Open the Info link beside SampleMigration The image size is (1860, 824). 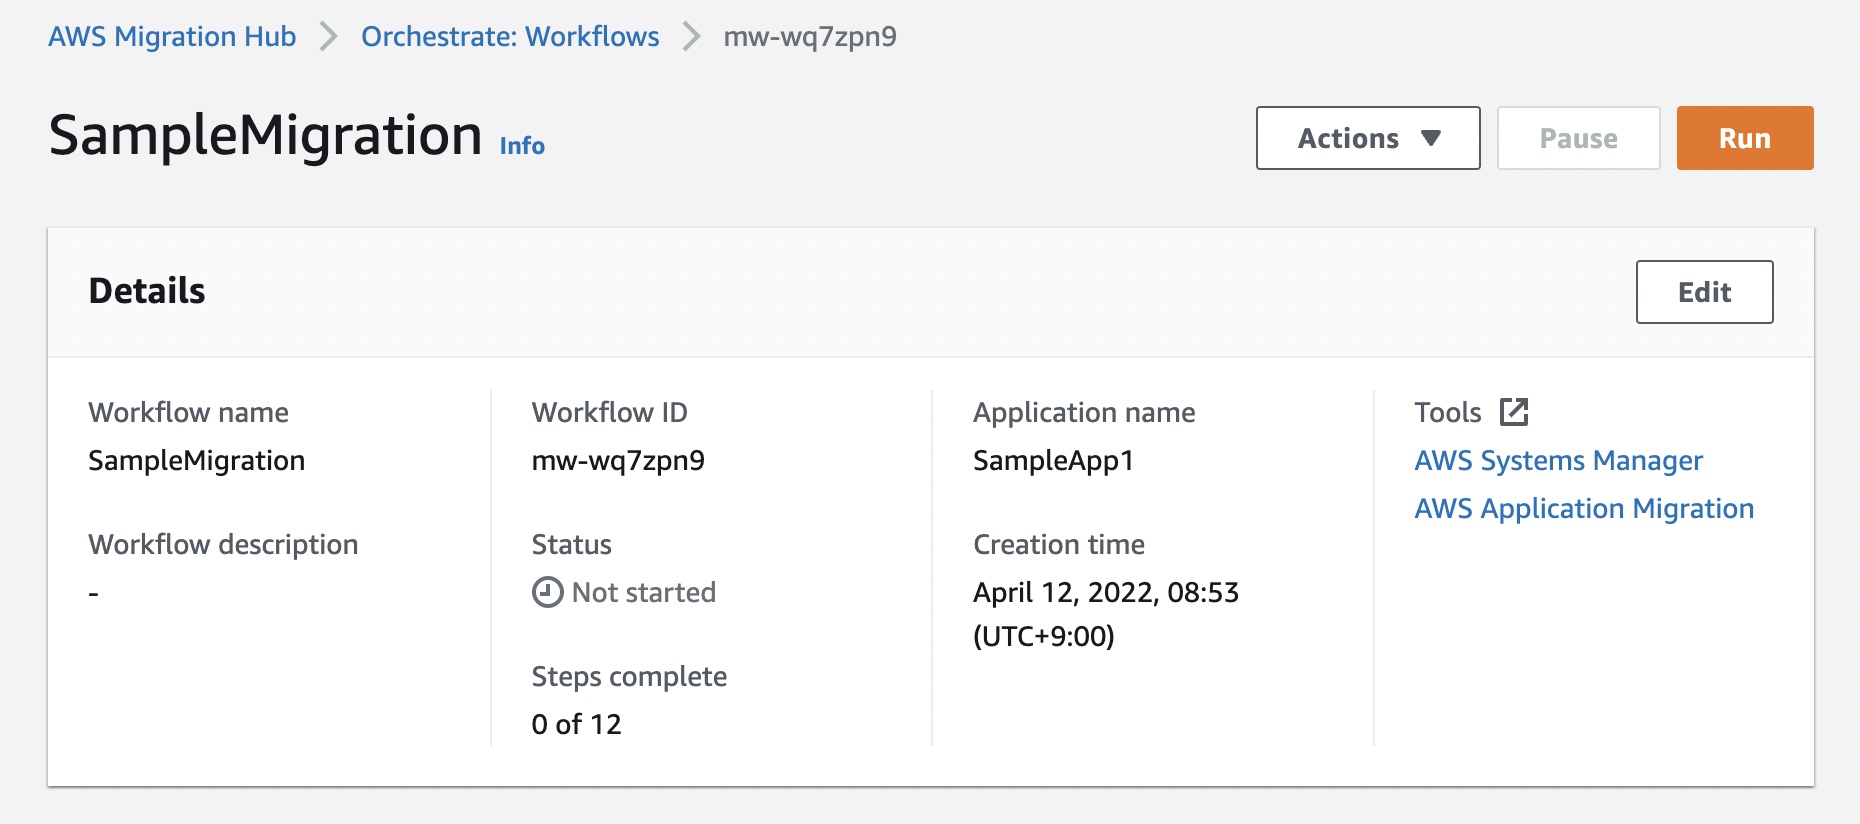522,146
